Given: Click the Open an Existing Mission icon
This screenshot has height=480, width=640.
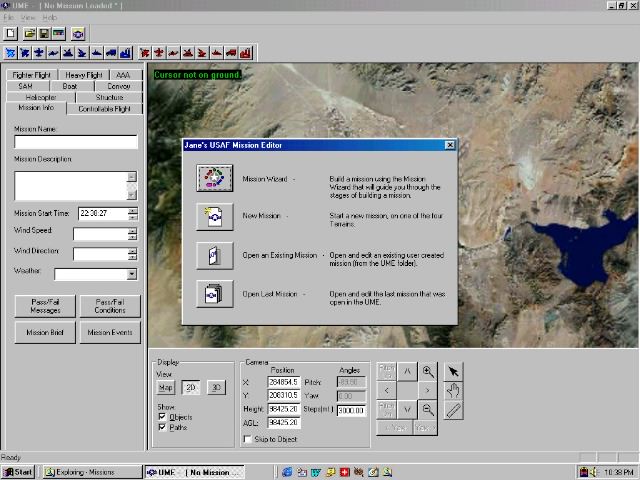Looking at the screenshot, I should tap(214, 255).
